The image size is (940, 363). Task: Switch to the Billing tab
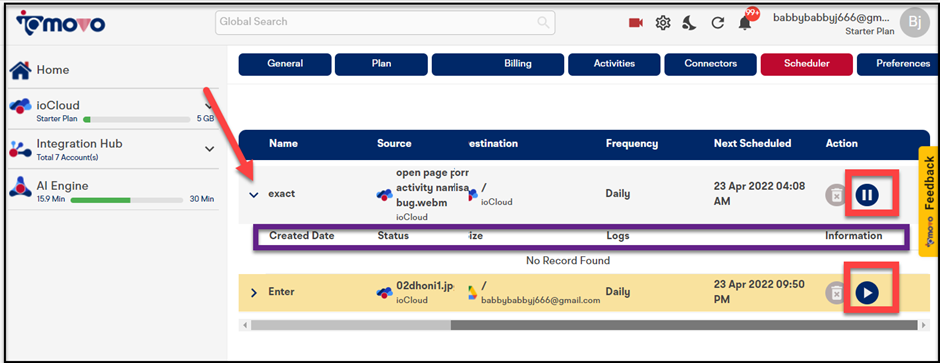tap(498, 64)
